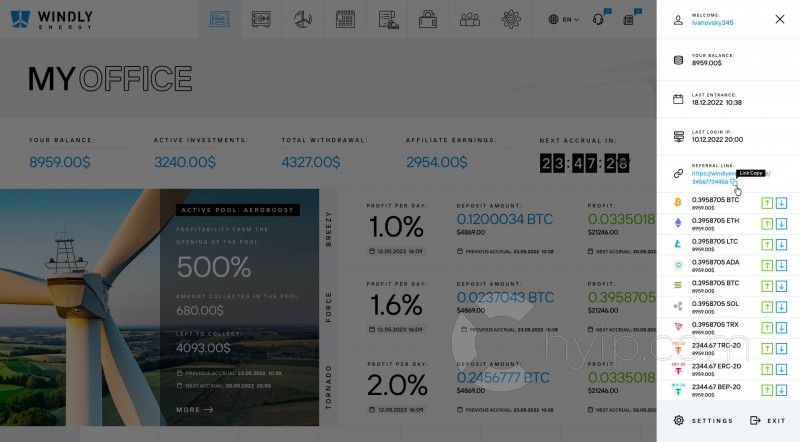Click the Windly Energy logo

(x=51, y=19)
